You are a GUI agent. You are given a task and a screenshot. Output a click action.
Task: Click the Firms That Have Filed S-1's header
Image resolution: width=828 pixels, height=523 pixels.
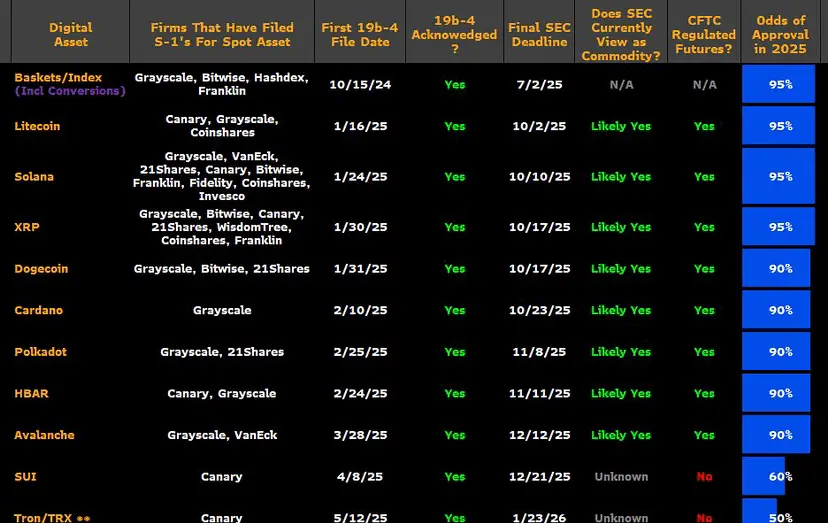click(222, 34)
